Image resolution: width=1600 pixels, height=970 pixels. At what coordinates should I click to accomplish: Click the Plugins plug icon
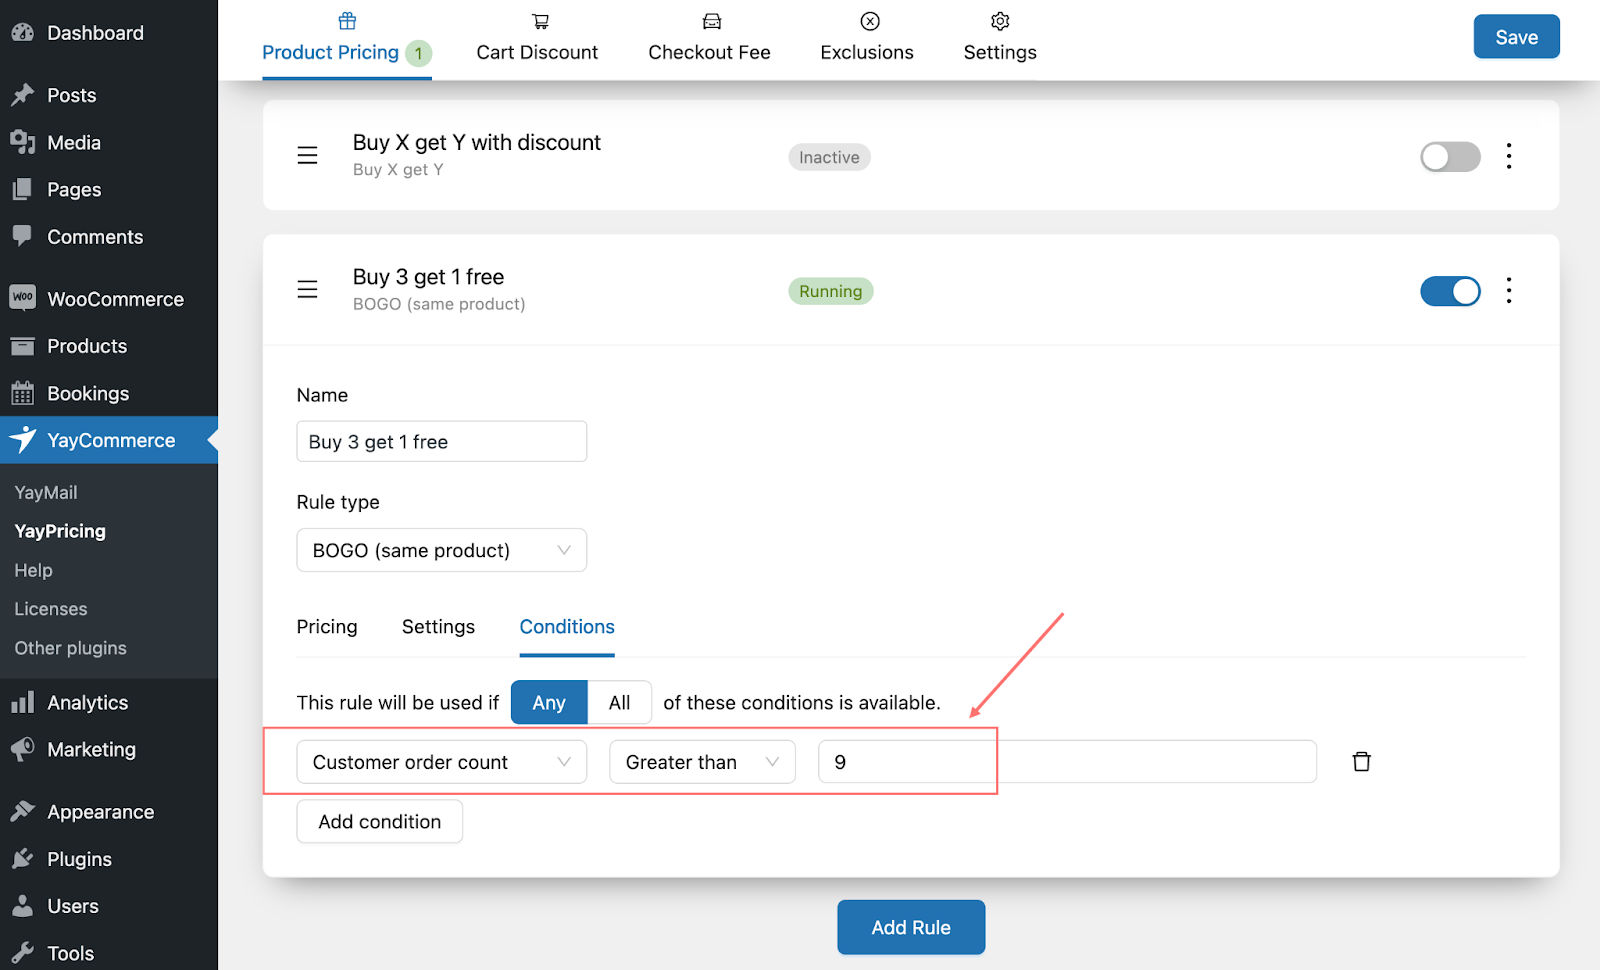click(22, 858)
